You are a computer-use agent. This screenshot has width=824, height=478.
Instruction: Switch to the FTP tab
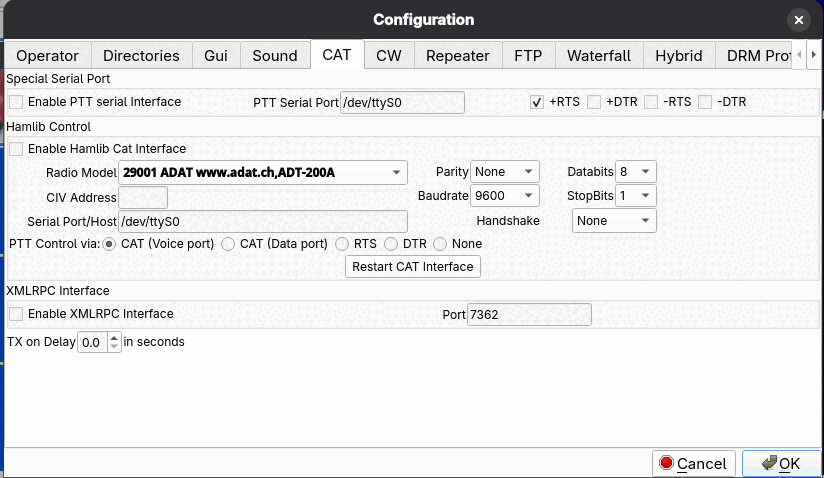(528, 56)
